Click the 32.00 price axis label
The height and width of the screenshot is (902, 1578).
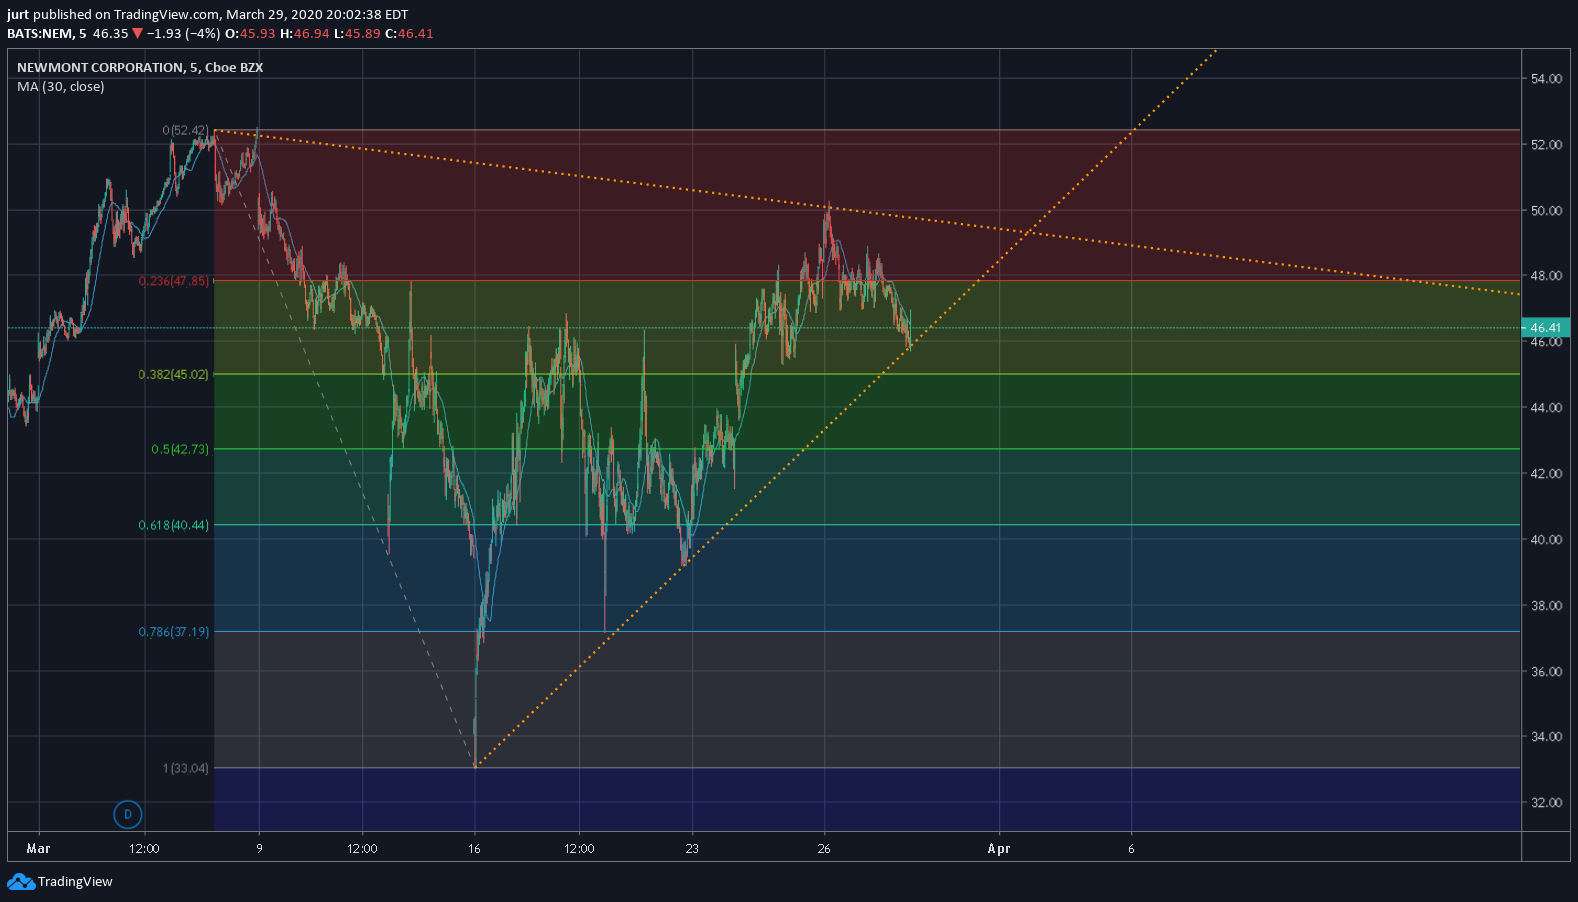point(1546,803)
